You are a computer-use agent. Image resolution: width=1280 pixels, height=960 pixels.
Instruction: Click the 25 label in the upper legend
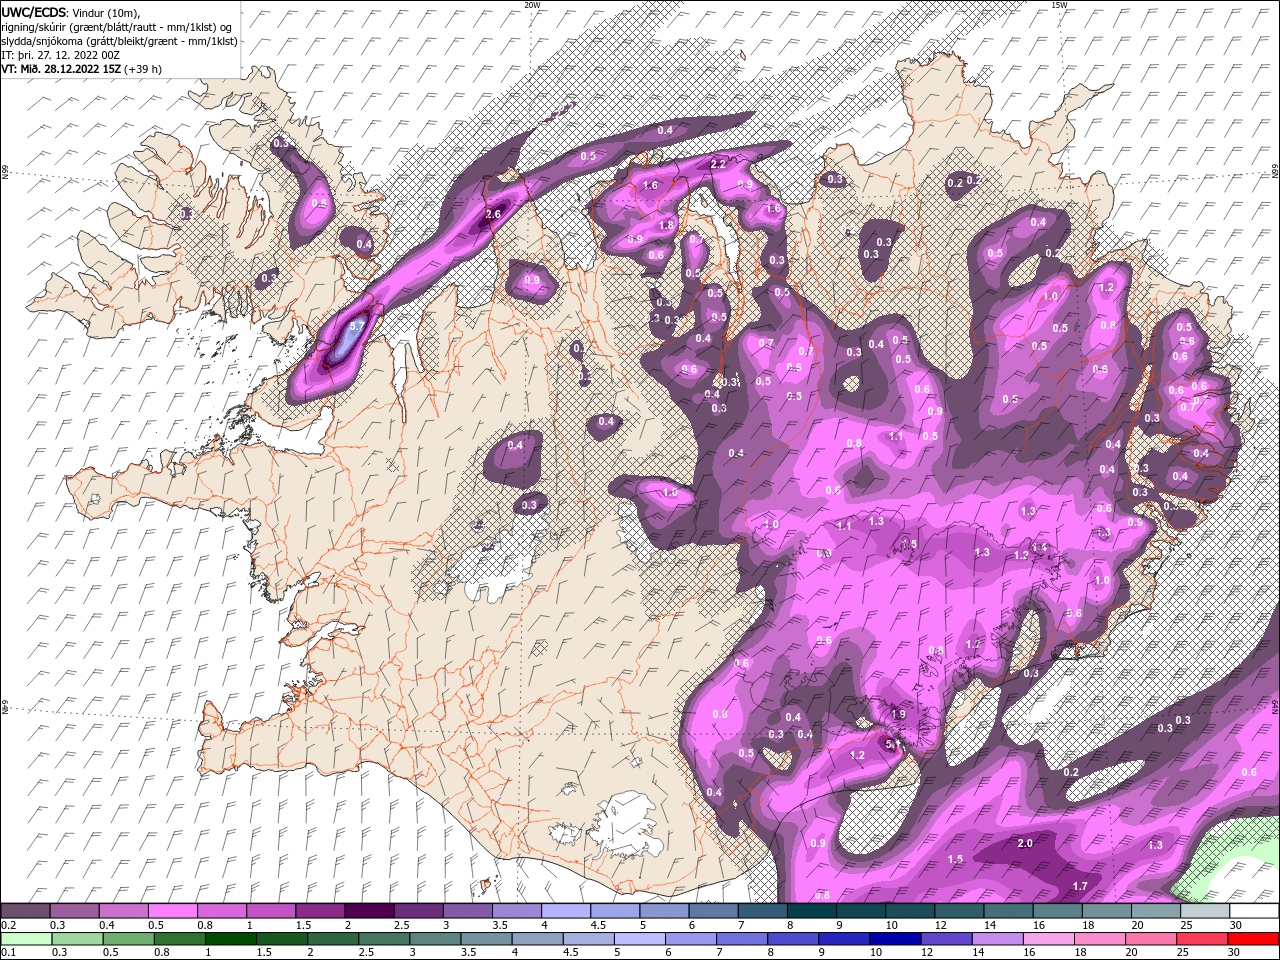click(x=1185, y=925)
